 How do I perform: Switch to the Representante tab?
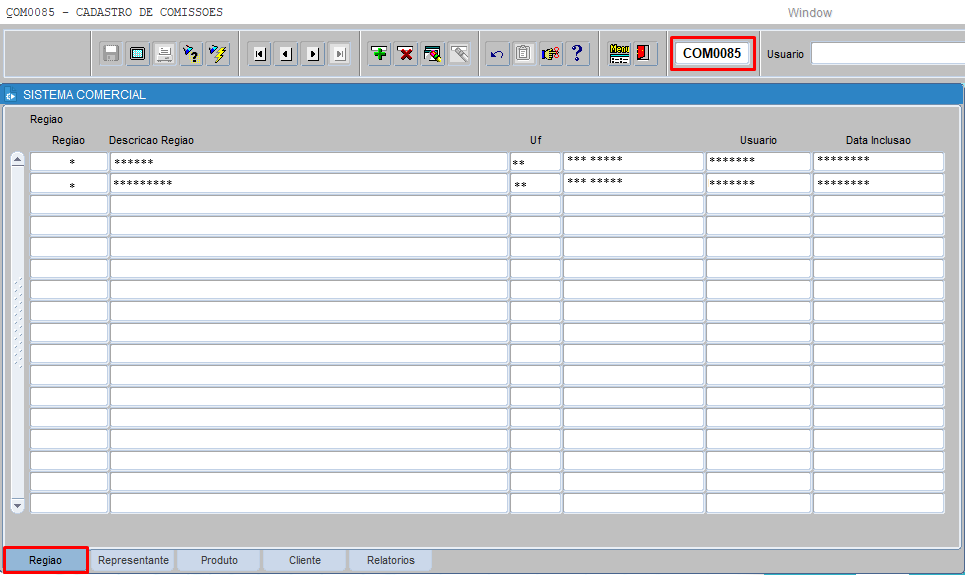click(x=133, y=560)
